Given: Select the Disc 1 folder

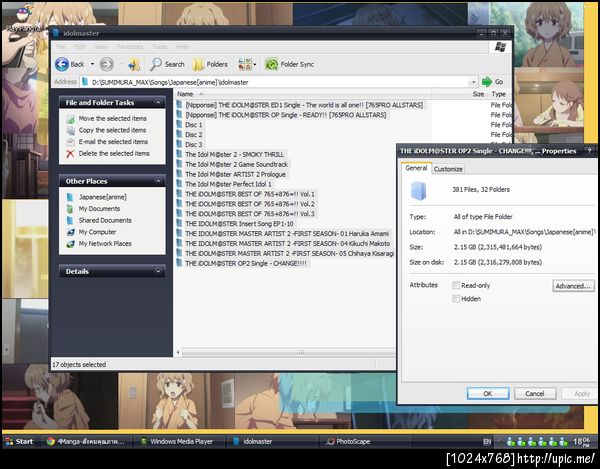Looking at the screenshot, I should [x=194, y=125].
